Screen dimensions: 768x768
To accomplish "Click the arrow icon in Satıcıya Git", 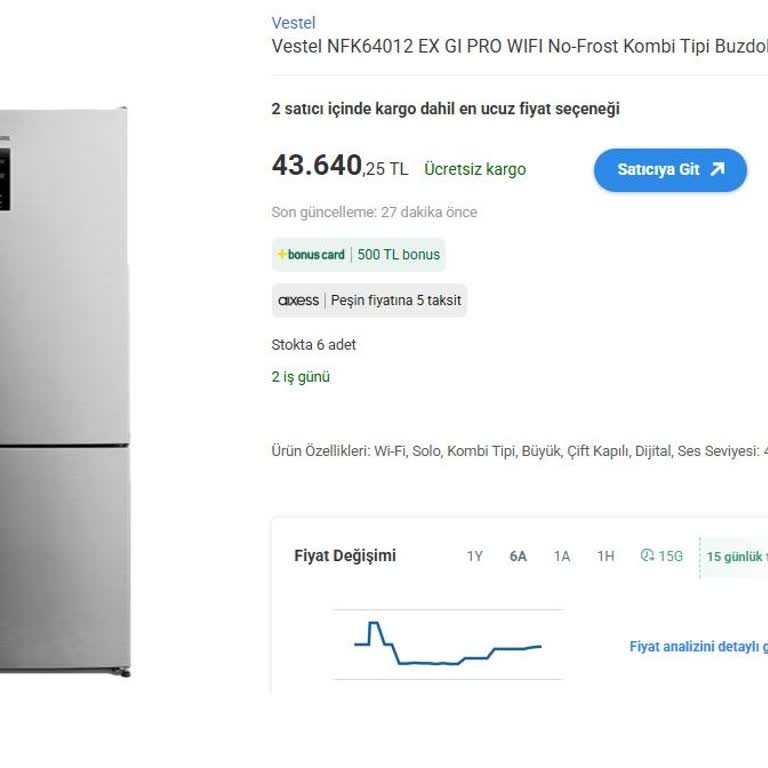I will point(717,170).
